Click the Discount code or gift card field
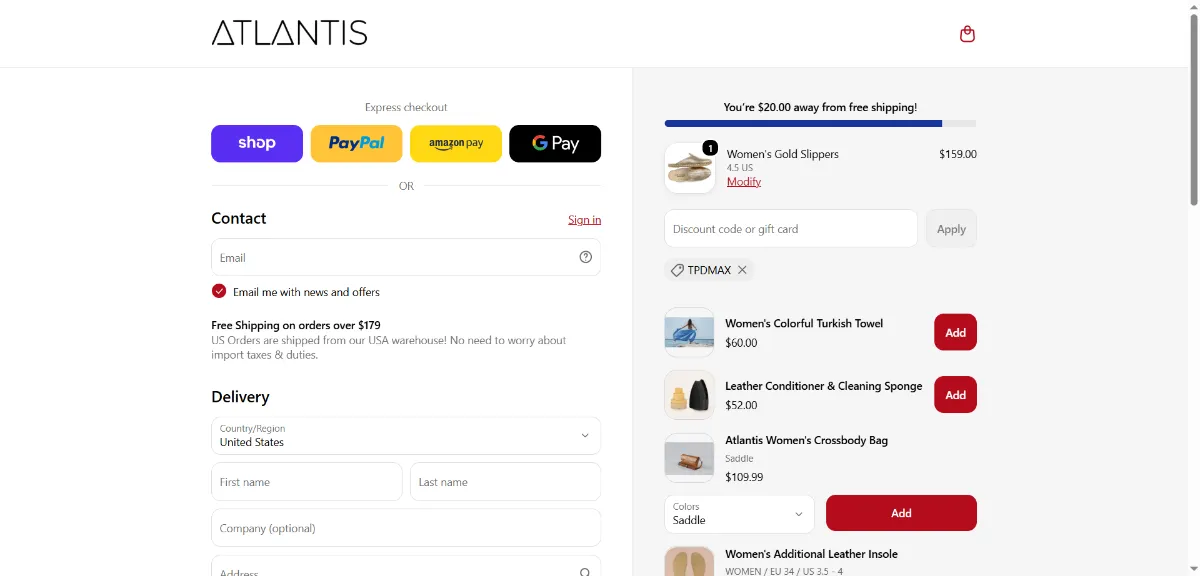The image size is (1200, 576). coord(790,229)
